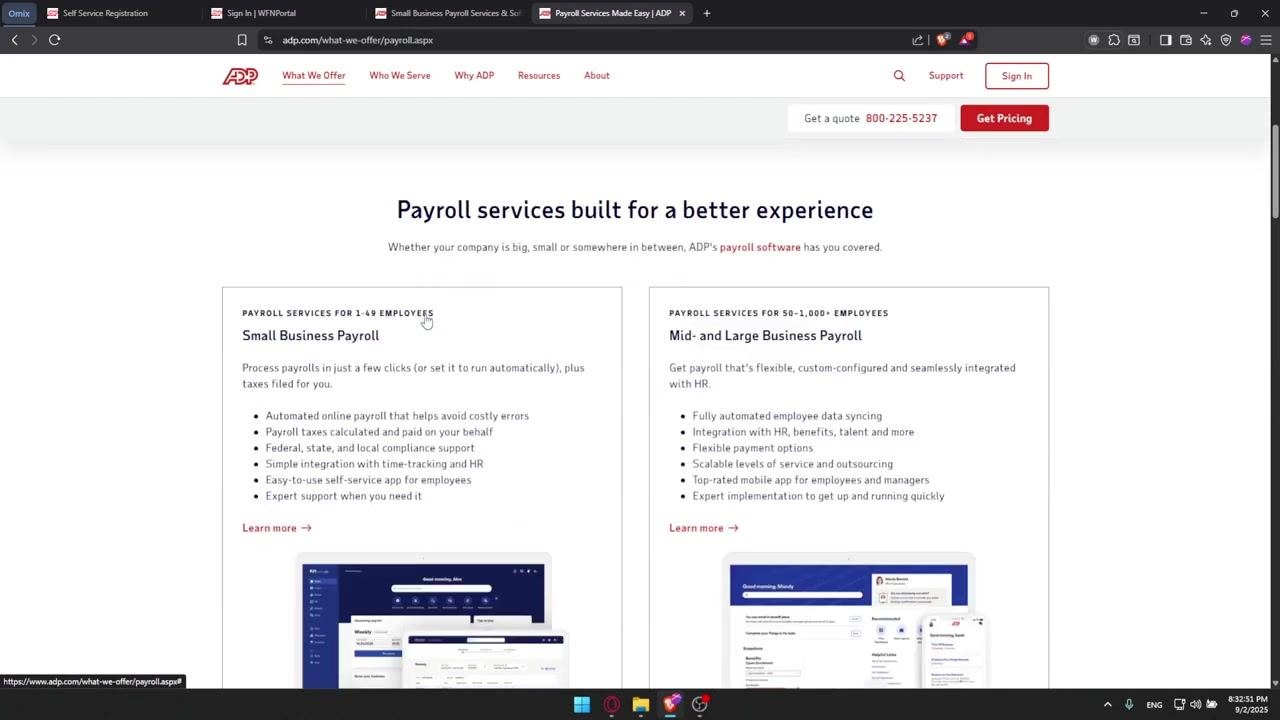Toggle the browser sidebar panel icon

pyautogui.click(x=1165, y=40)
